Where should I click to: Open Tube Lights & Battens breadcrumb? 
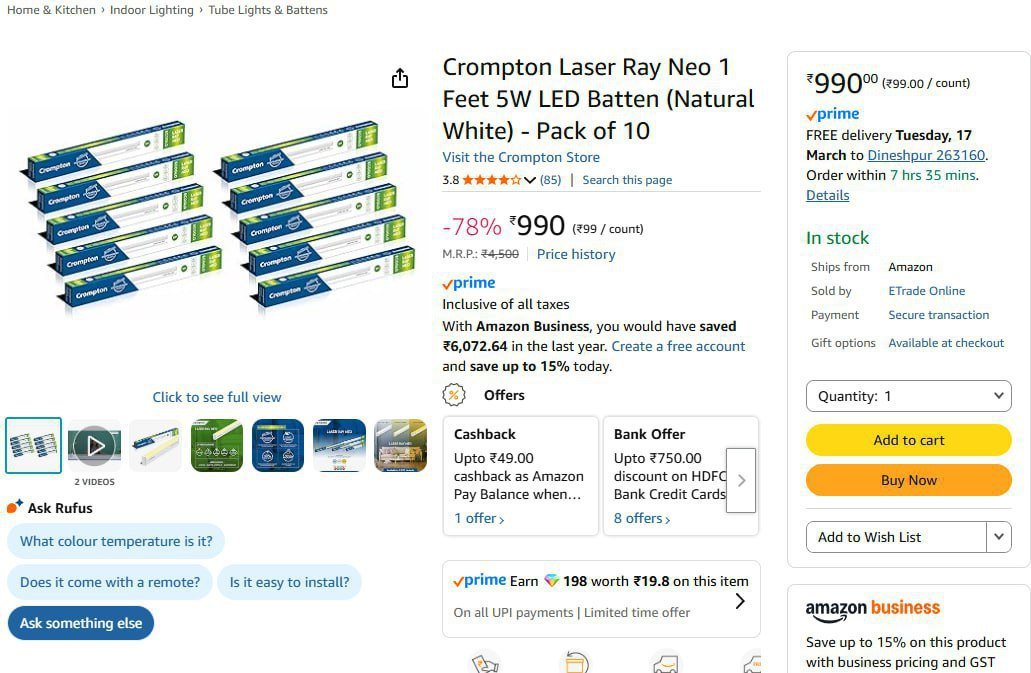268,10
